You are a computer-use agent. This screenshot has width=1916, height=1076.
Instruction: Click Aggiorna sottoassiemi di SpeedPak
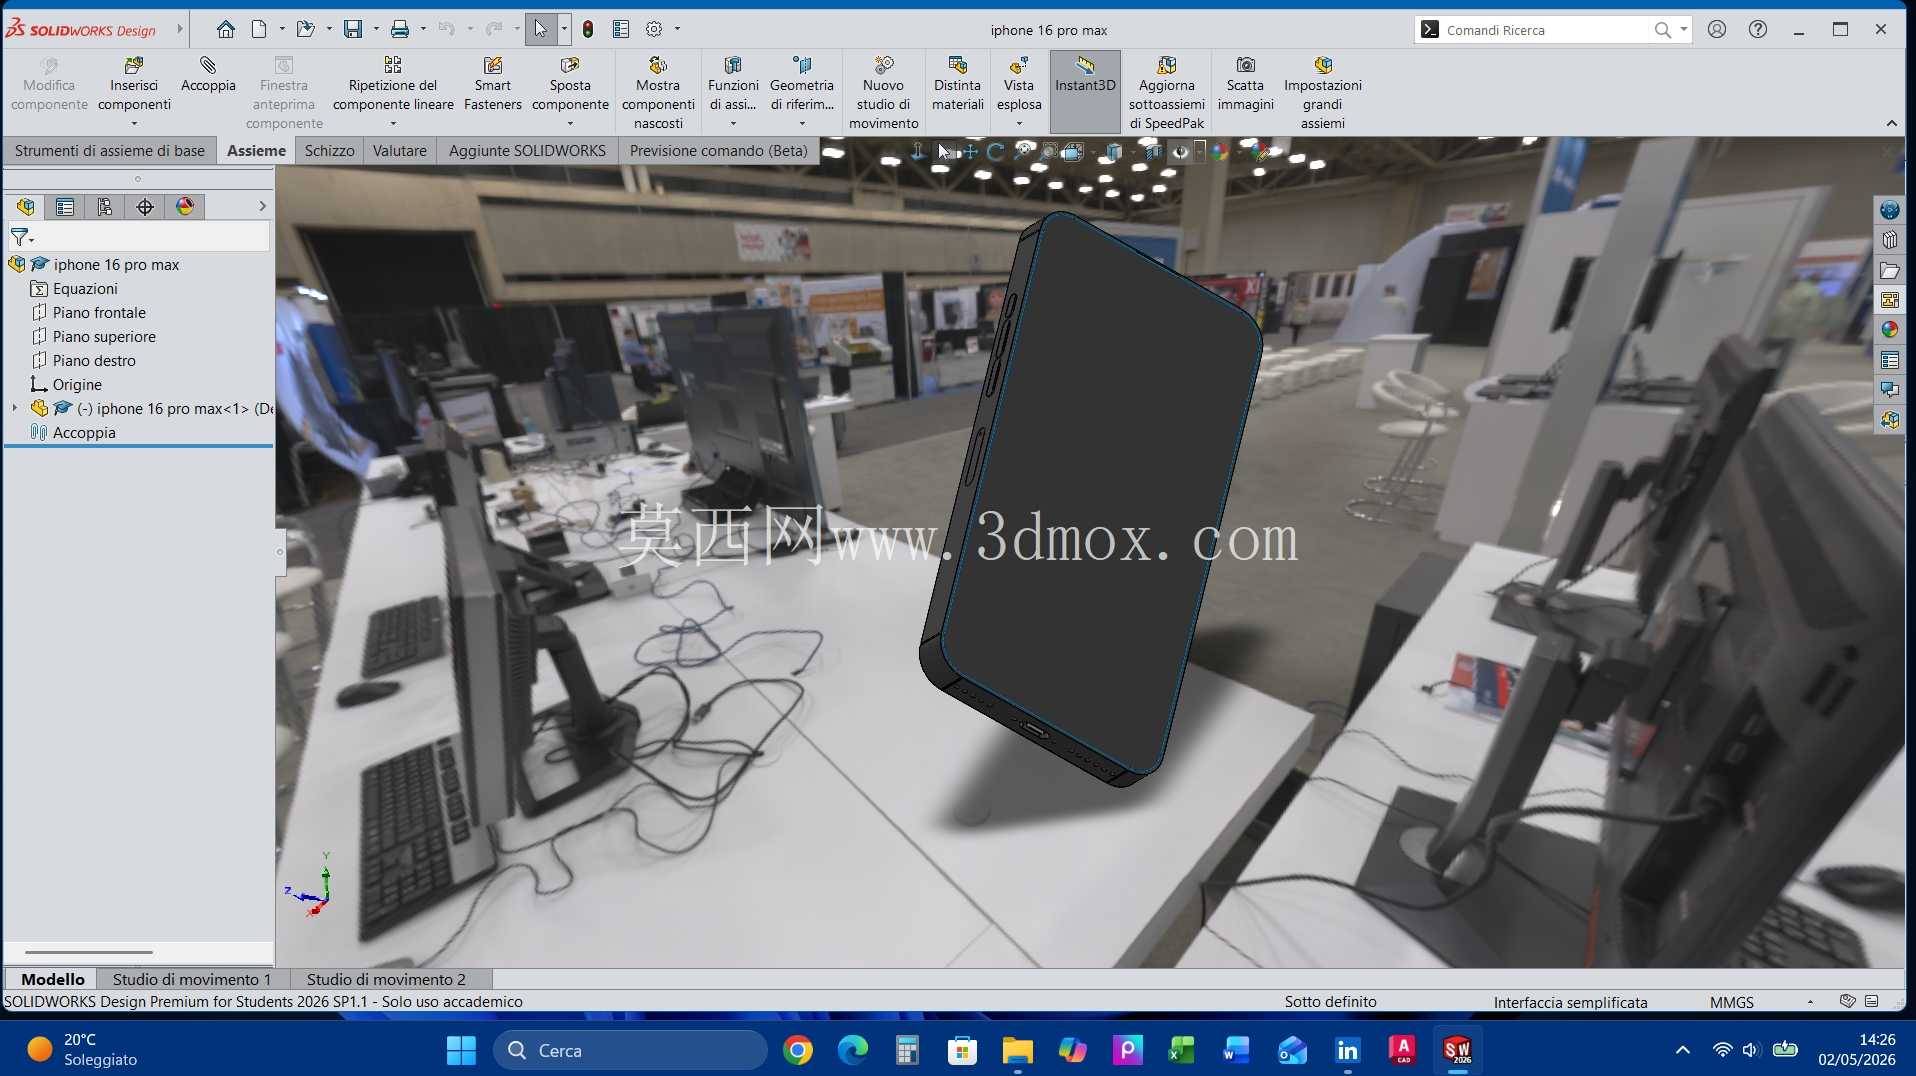1166,93
